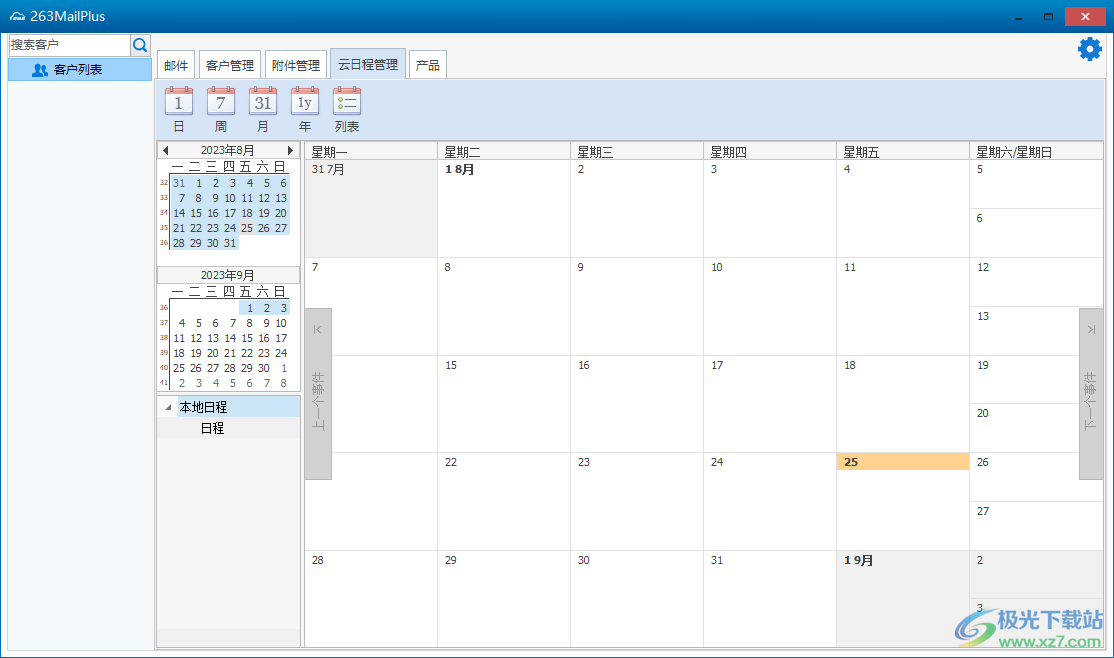This screenshot has height=658, width=1114.
Task: Collapse the 本地日程 tree node
Action: (167, 408)
